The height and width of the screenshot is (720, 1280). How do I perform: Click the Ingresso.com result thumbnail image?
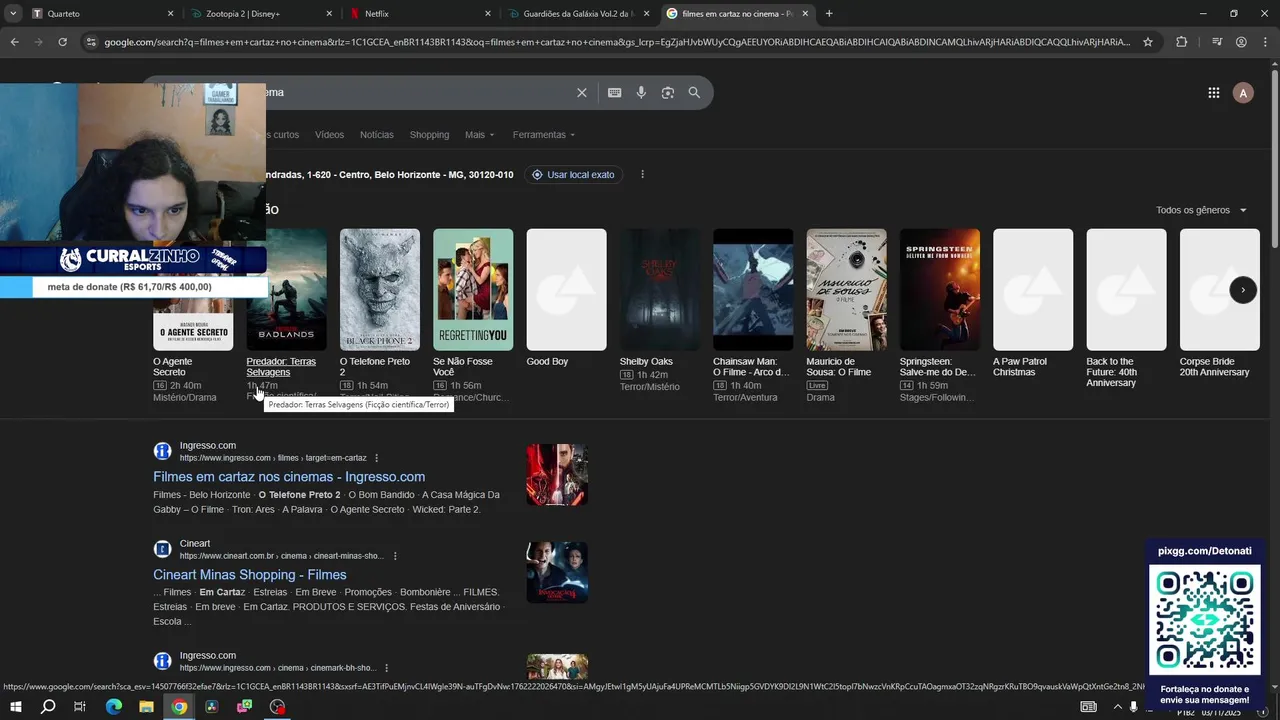click(557, 475)
